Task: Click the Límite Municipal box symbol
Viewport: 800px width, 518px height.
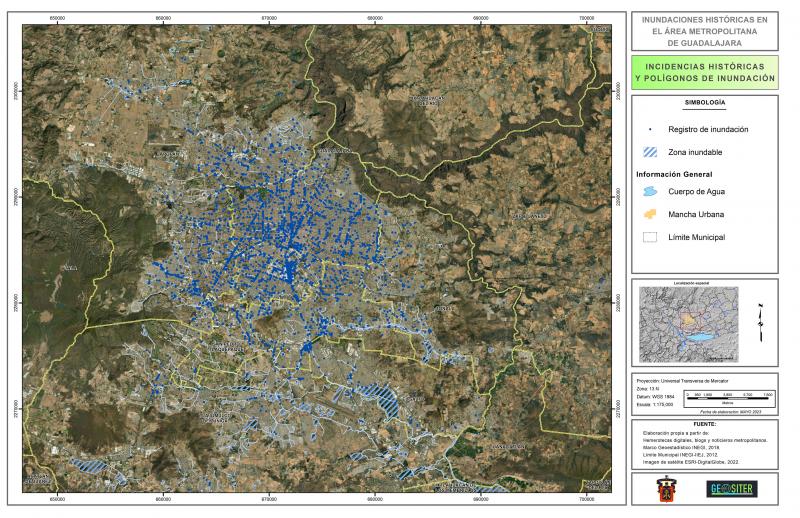Action: (x=650, y=237)
